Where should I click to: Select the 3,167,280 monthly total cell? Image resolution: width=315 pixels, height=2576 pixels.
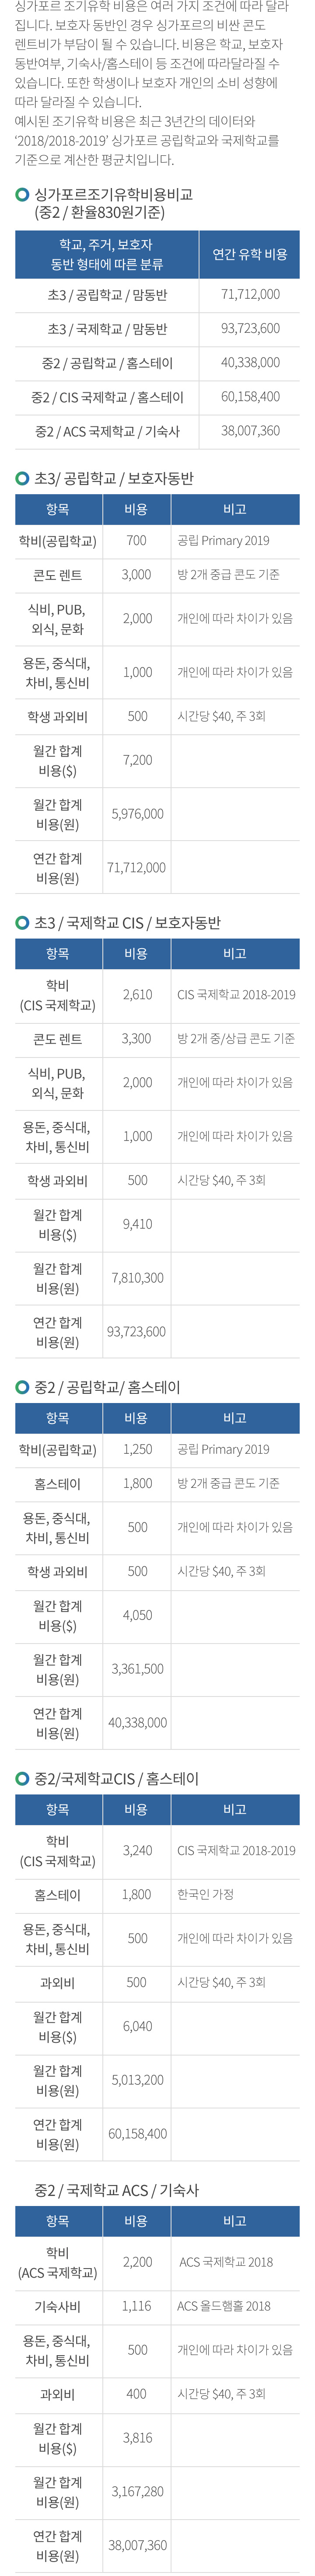click(137, 2491)
